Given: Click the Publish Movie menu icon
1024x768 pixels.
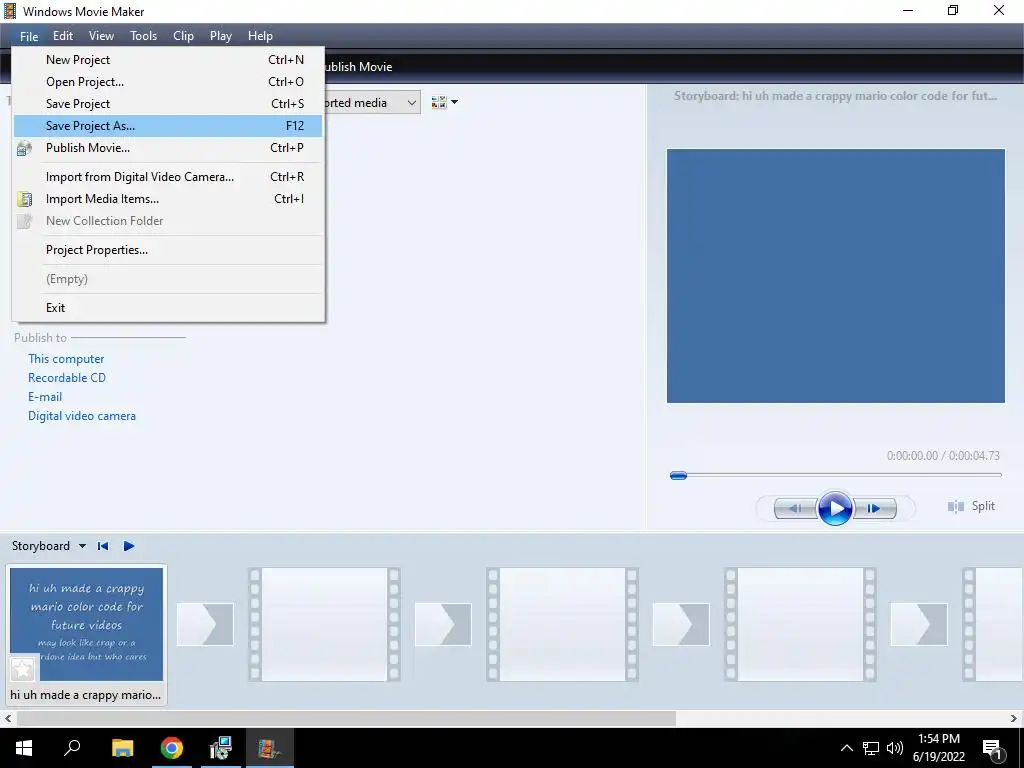Looking at the screenshot, I should coord(24,148).
